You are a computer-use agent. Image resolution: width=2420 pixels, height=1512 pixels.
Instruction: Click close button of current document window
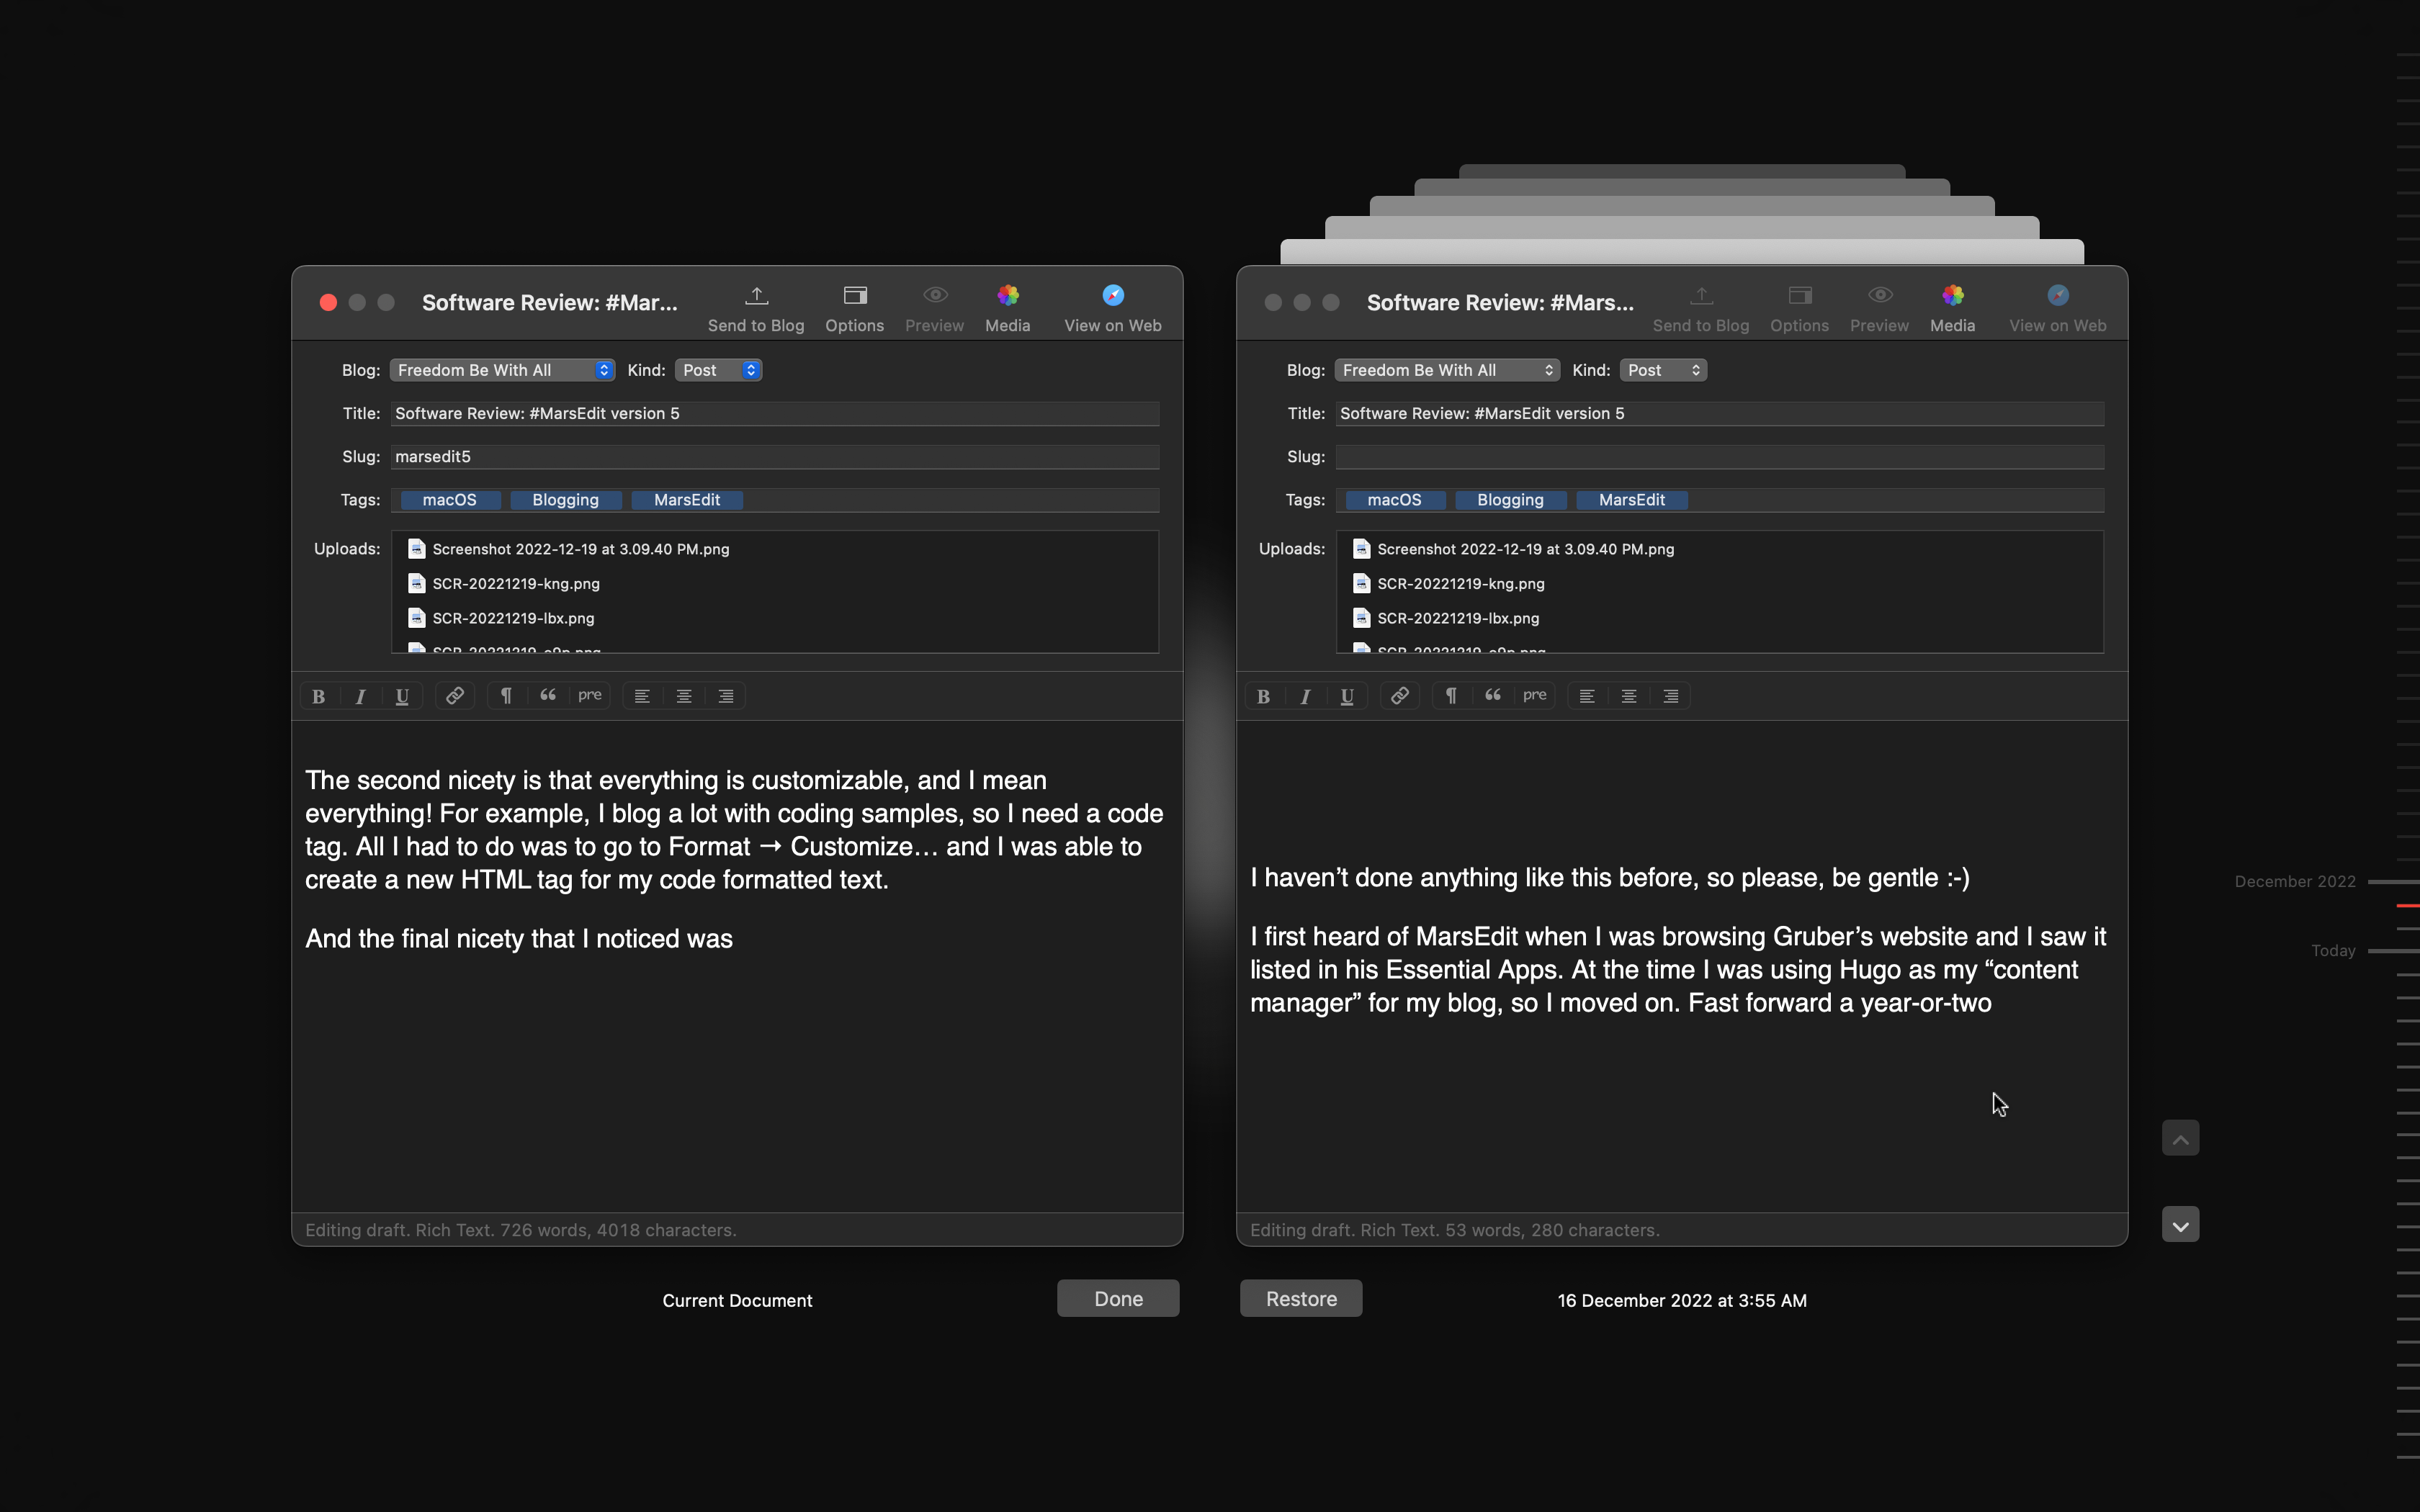328,302
